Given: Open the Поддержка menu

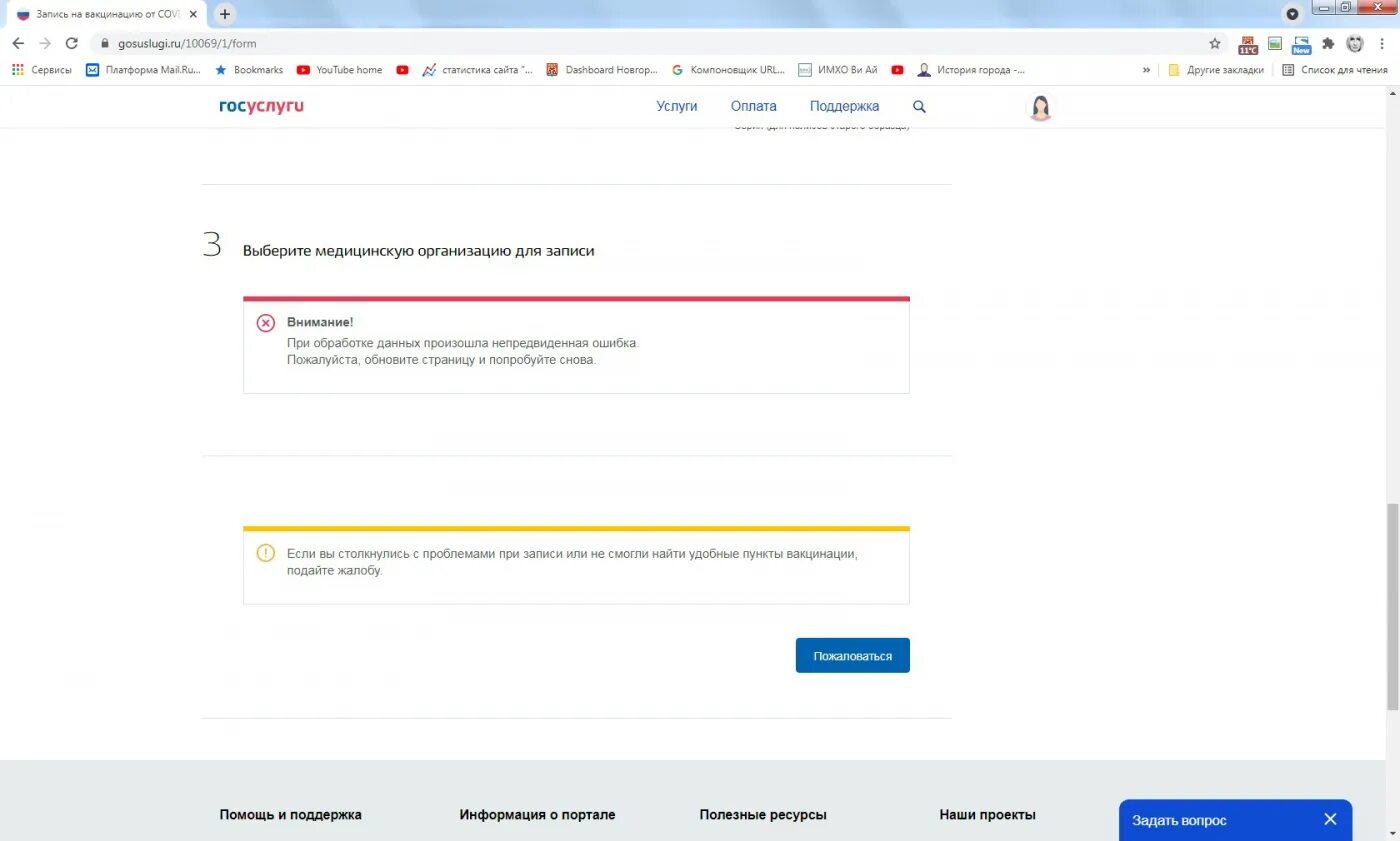Looking at the screenshot, I should tap(844, 106).
